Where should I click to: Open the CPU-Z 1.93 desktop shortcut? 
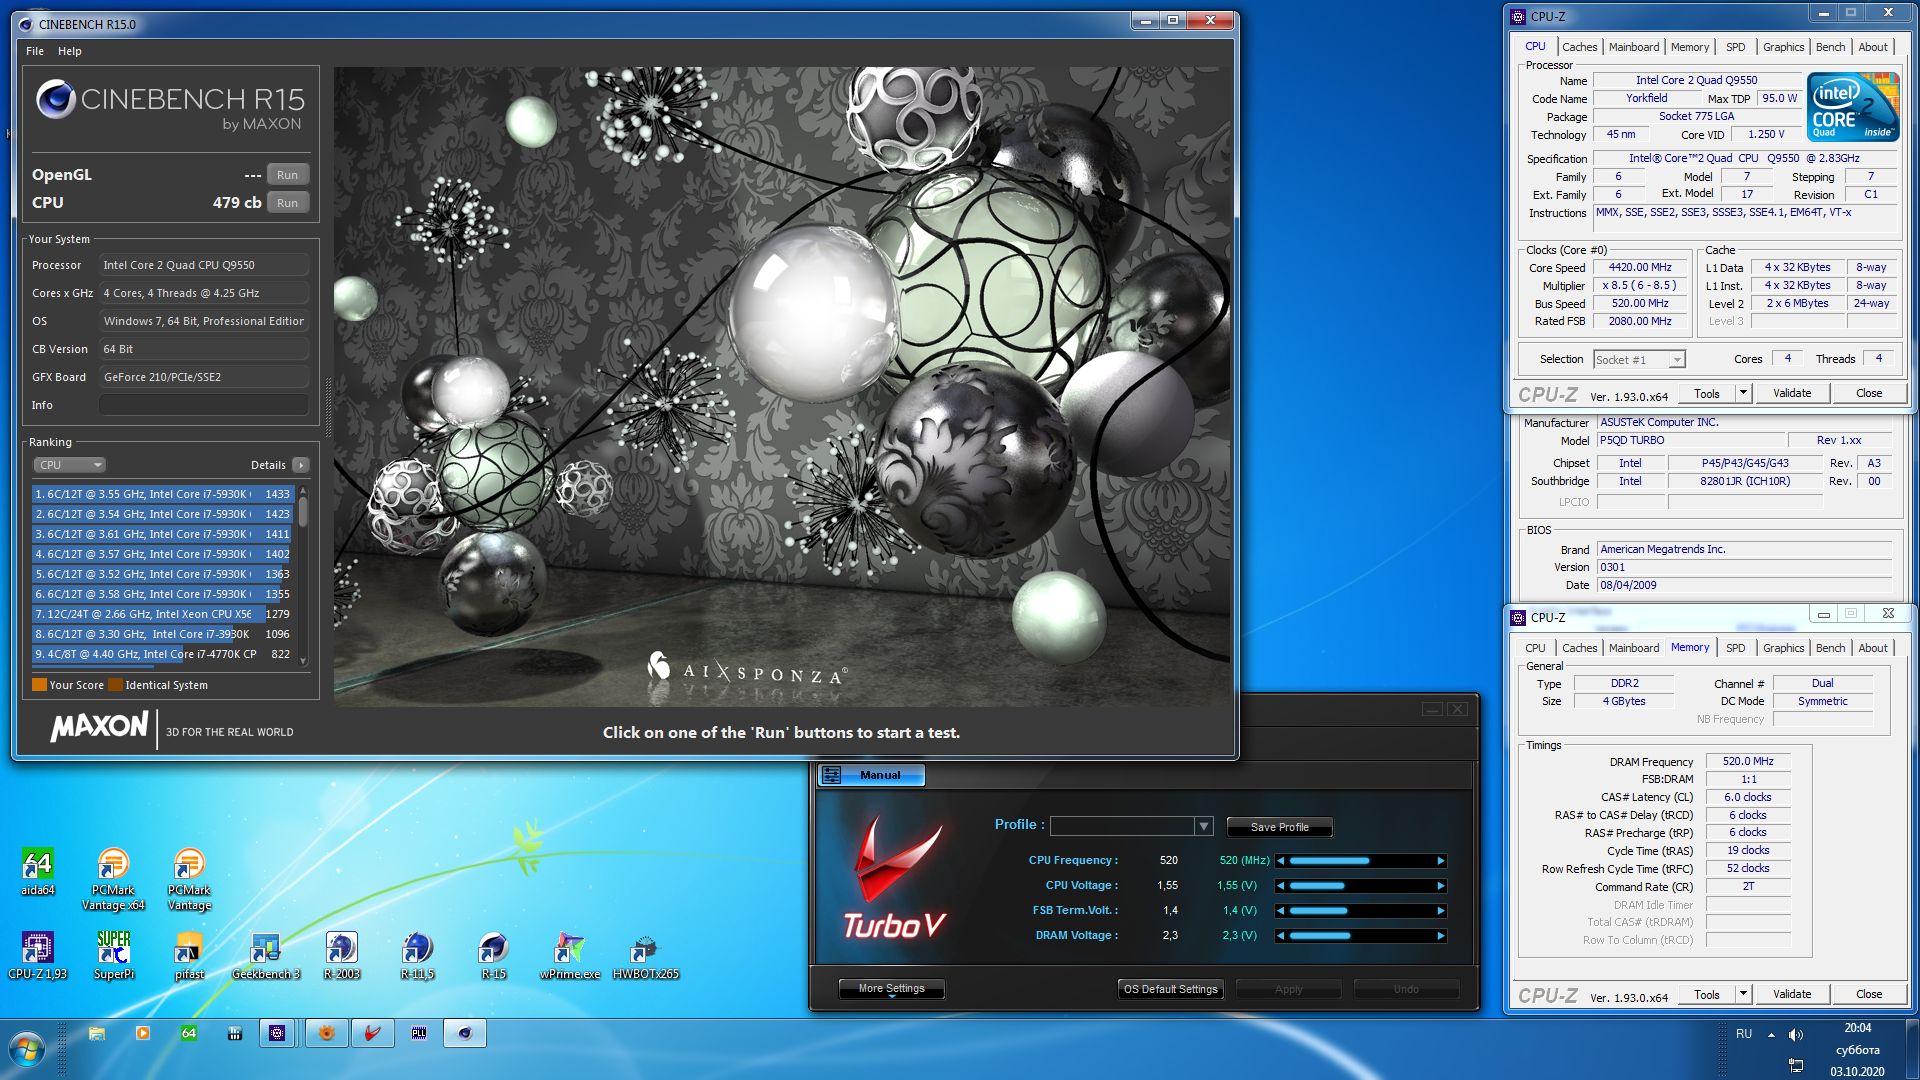pyautogui.click(x=37, y=955)
